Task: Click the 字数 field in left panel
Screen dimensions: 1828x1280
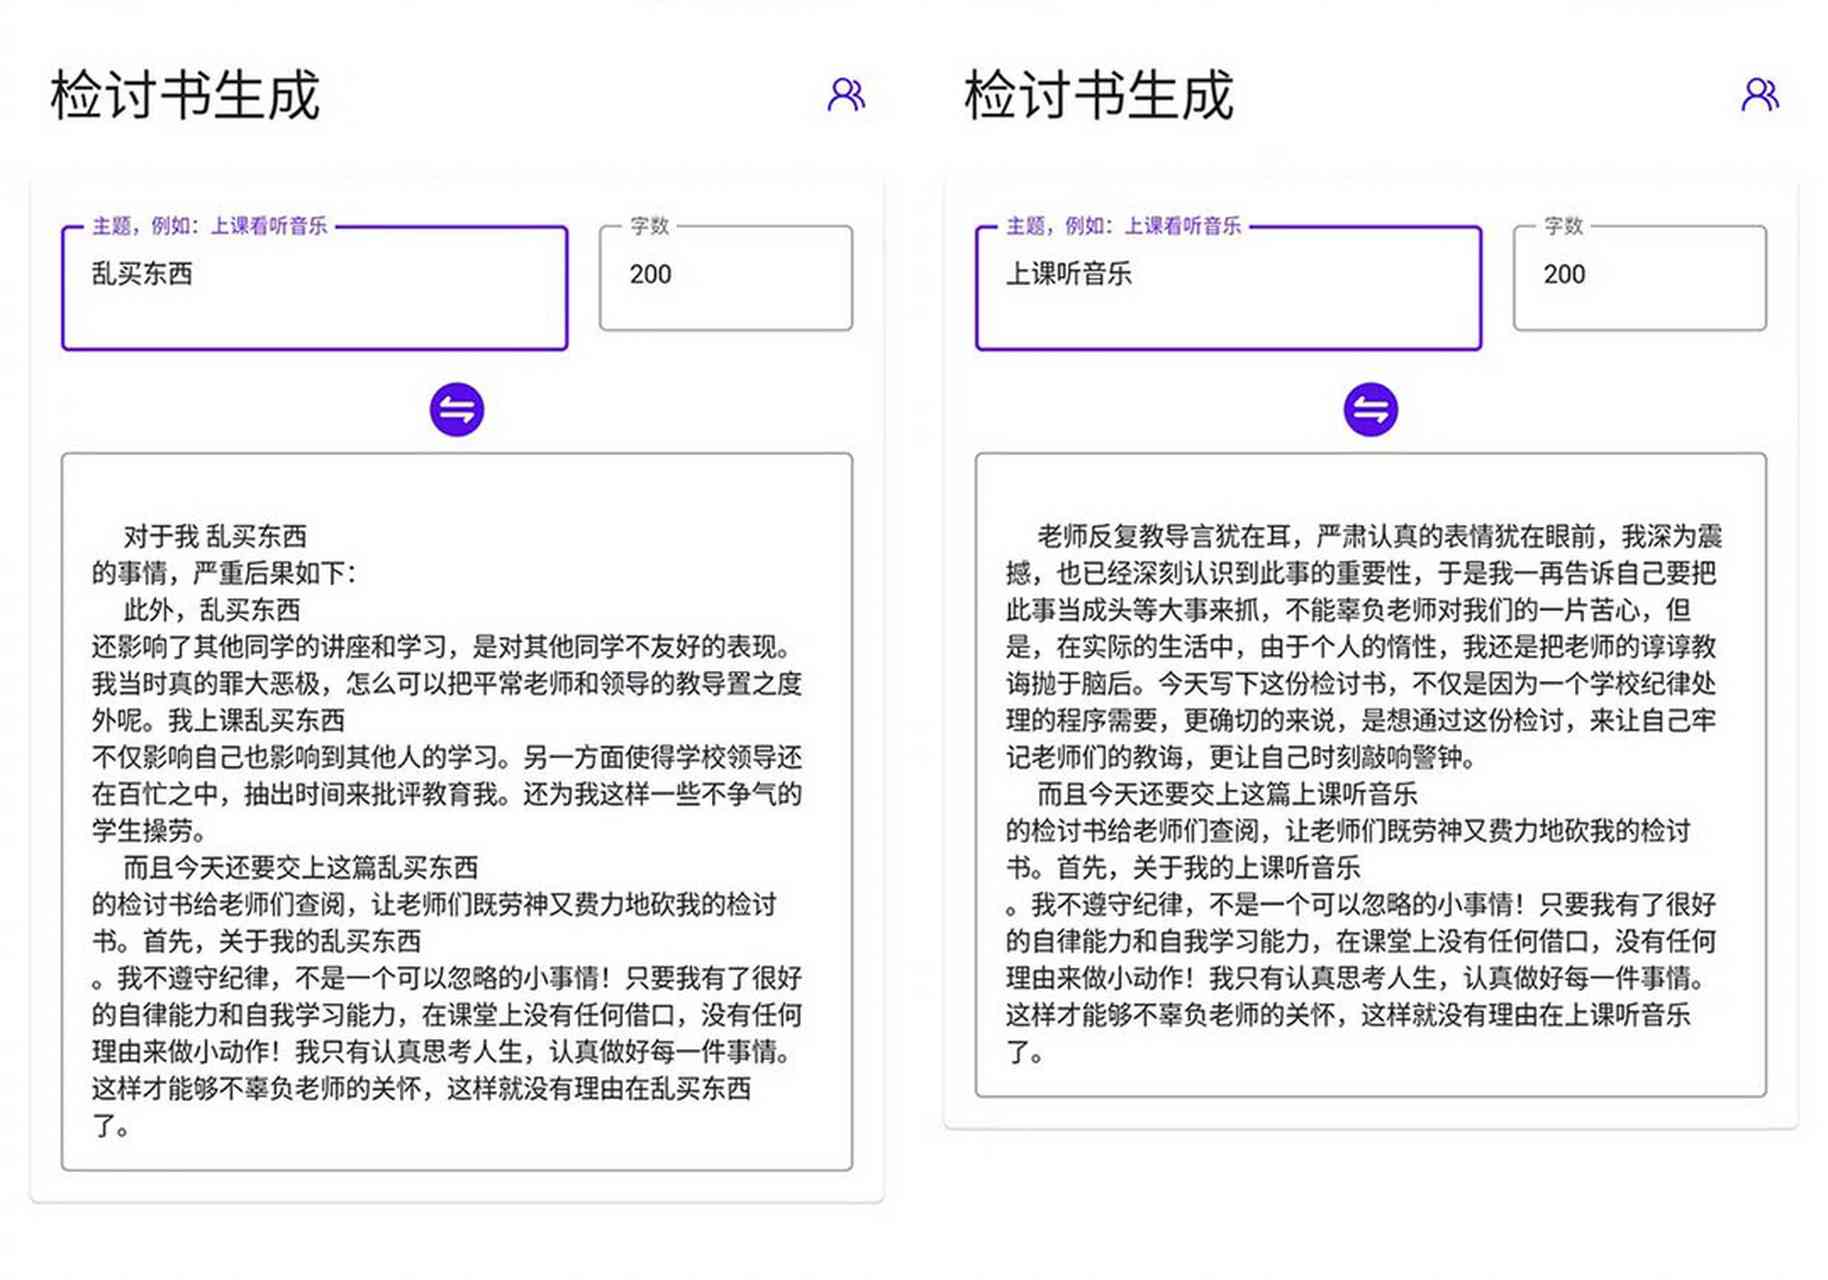Action: coord(726,278)
